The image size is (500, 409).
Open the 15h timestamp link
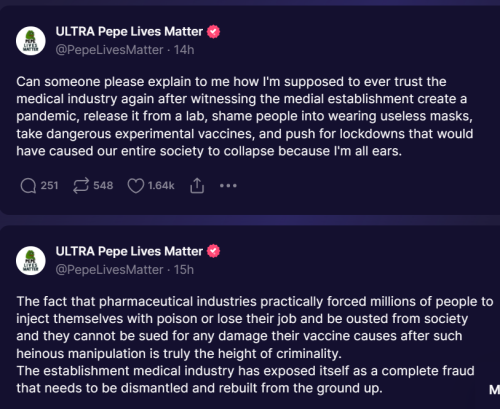click(x=184, y=270)
